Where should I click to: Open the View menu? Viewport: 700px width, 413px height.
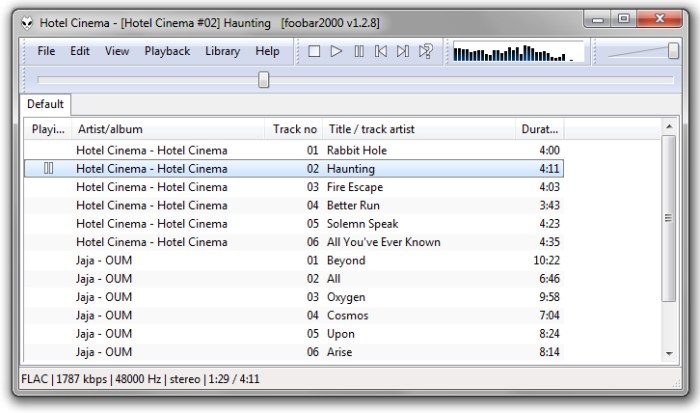point(117,51)
